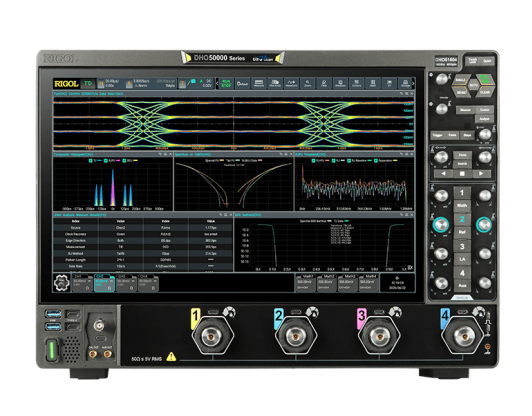
Task: Expand the toolbar with the right arrow
Action: [413, 83]
